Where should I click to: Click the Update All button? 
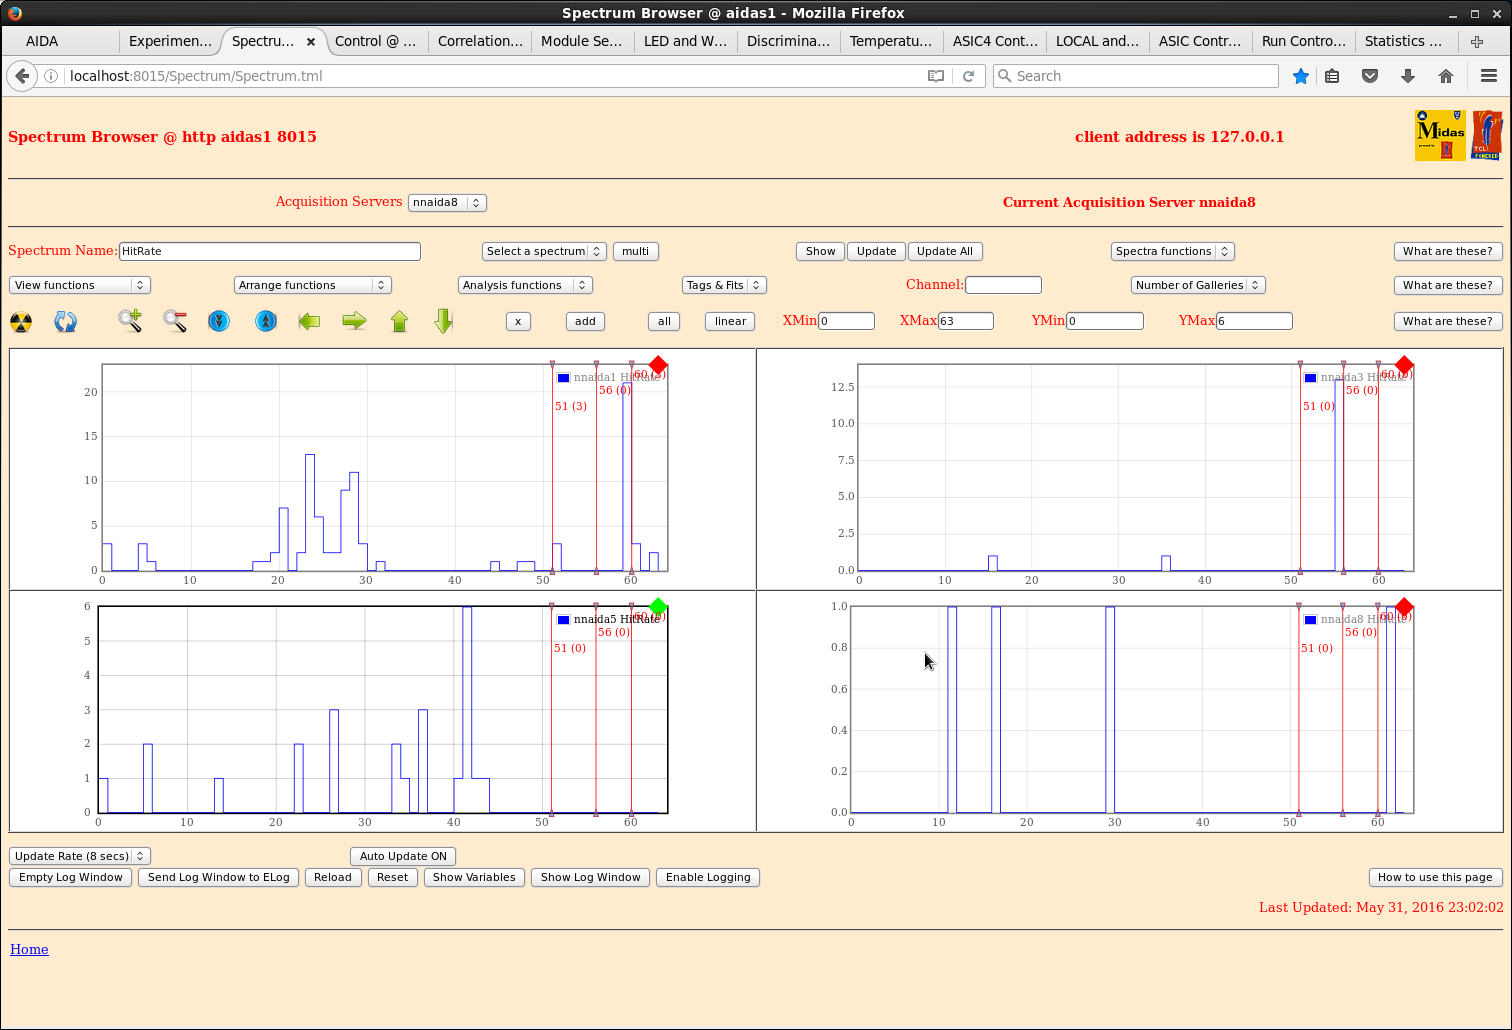click(945, 251)
